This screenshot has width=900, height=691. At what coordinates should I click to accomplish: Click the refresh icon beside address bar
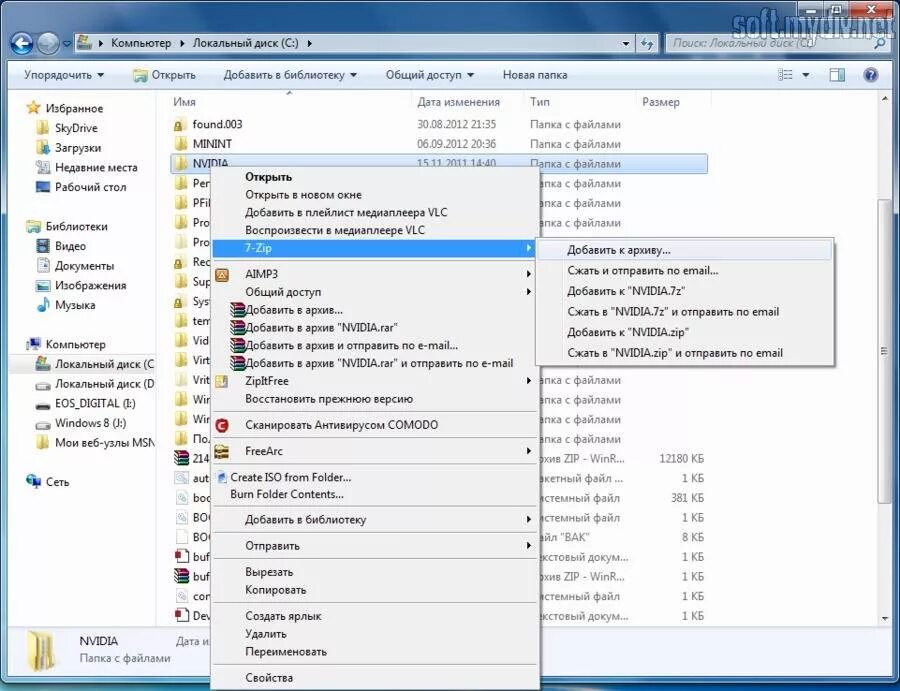(647, 44)
